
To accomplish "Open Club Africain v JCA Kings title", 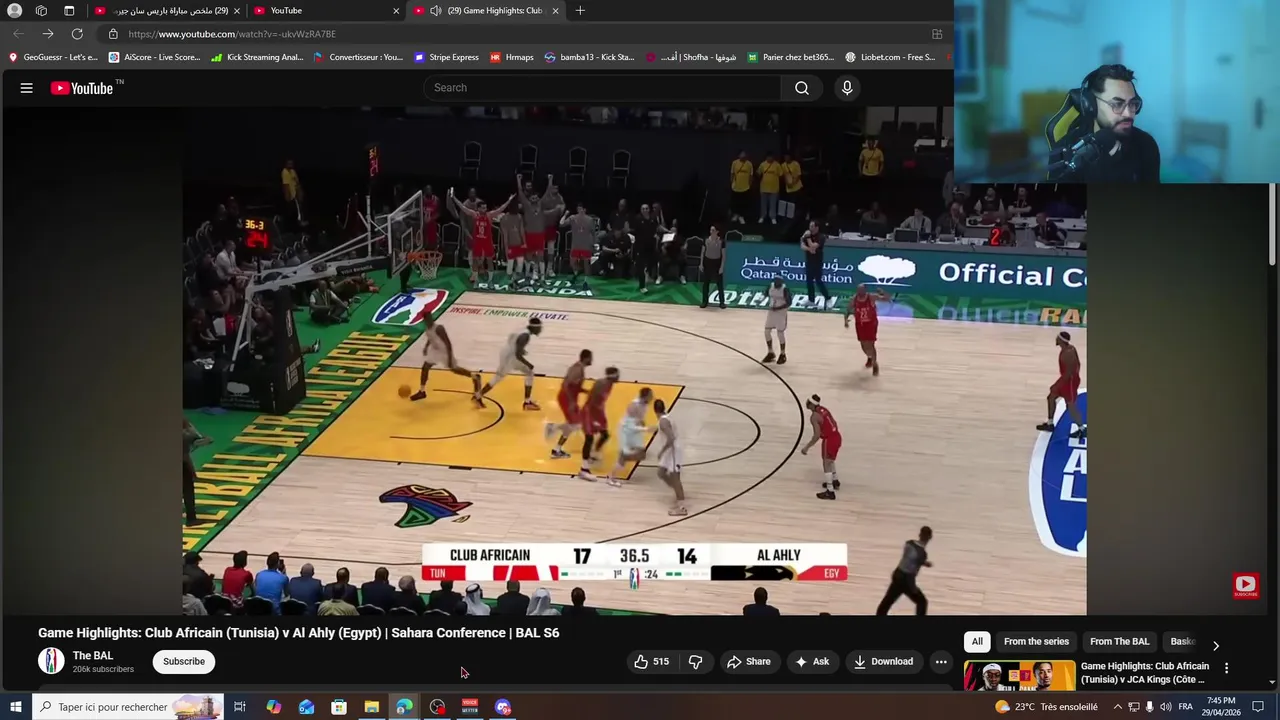I will pos(1145,673).
